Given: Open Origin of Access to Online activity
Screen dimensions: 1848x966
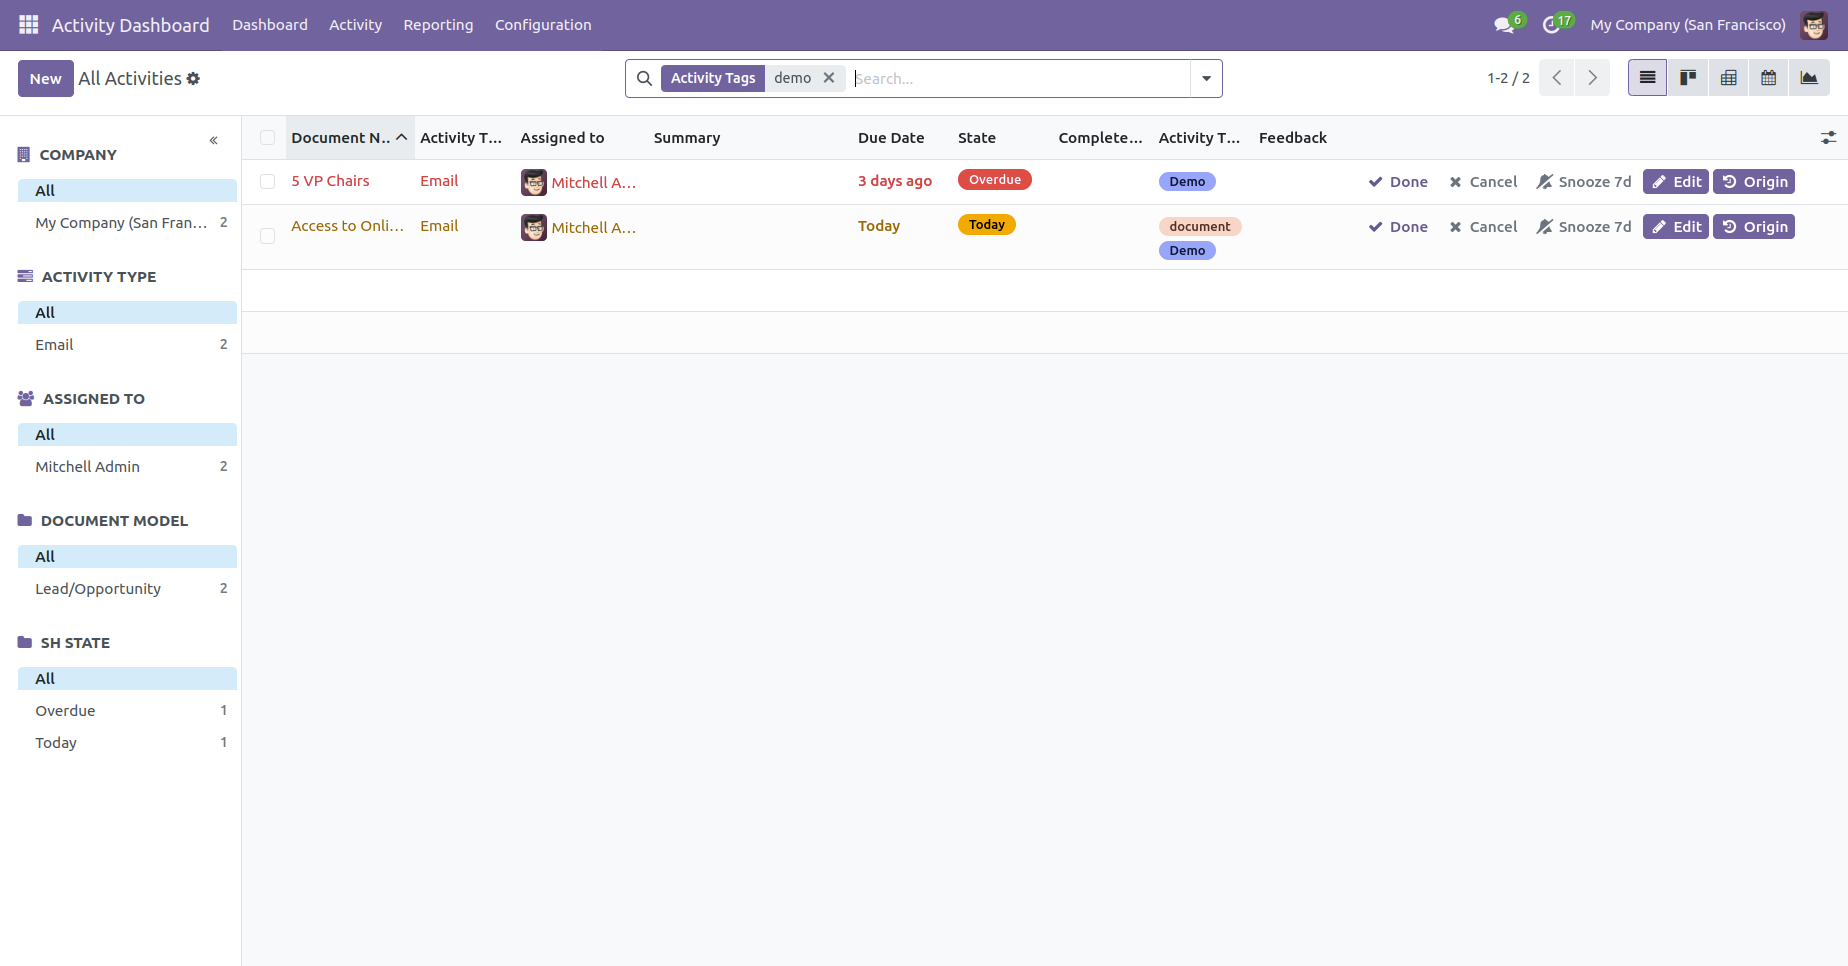Looking at the screenshot, I should (x=1755, y=227).
